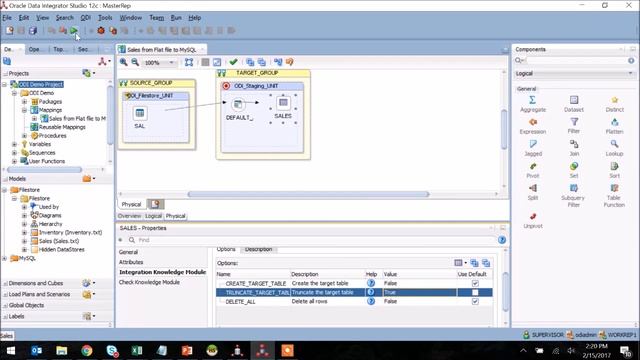640x360 pixels.
Task: Select the Unpivot component
Action: tap(533, 220)
